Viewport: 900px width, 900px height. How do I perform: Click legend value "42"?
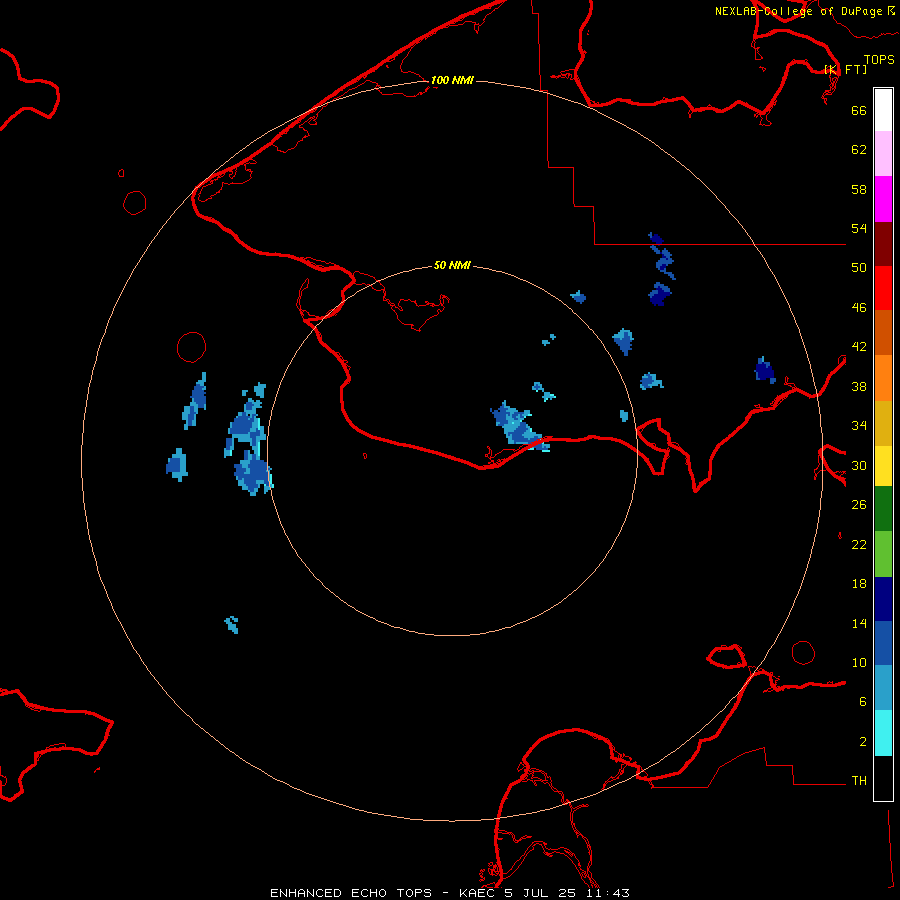pyautogui.click(x=859, y=347)
